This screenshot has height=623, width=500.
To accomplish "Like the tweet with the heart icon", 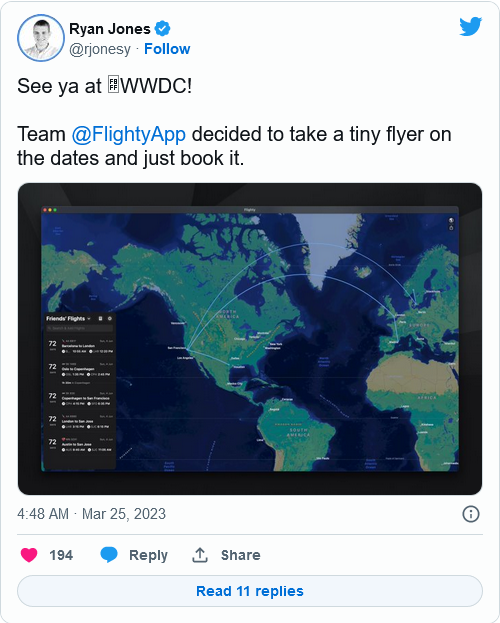I will tap(29, 555).
